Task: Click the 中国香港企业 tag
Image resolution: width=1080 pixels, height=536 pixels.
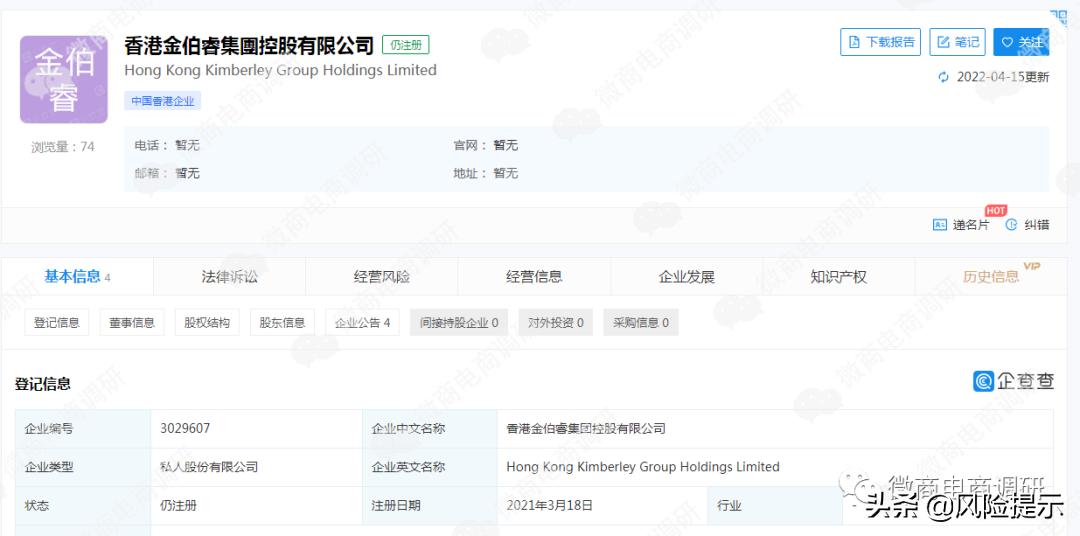Action: (163, 101)
